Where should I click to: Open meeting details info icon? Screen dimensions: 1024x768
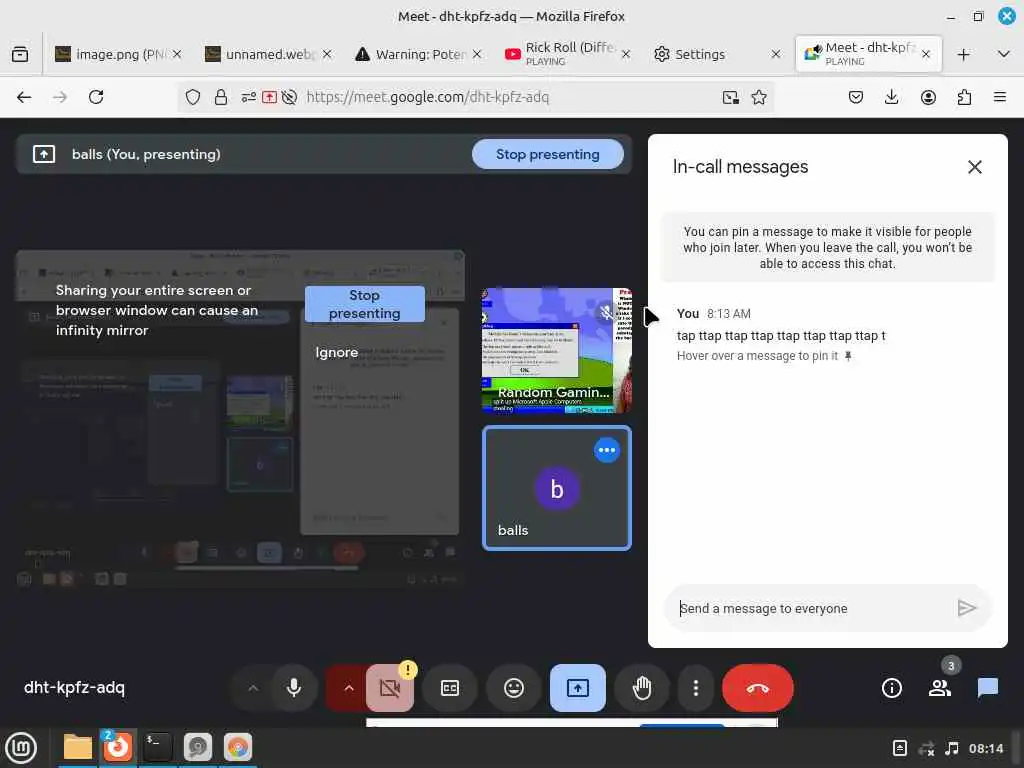click(891, 688)
